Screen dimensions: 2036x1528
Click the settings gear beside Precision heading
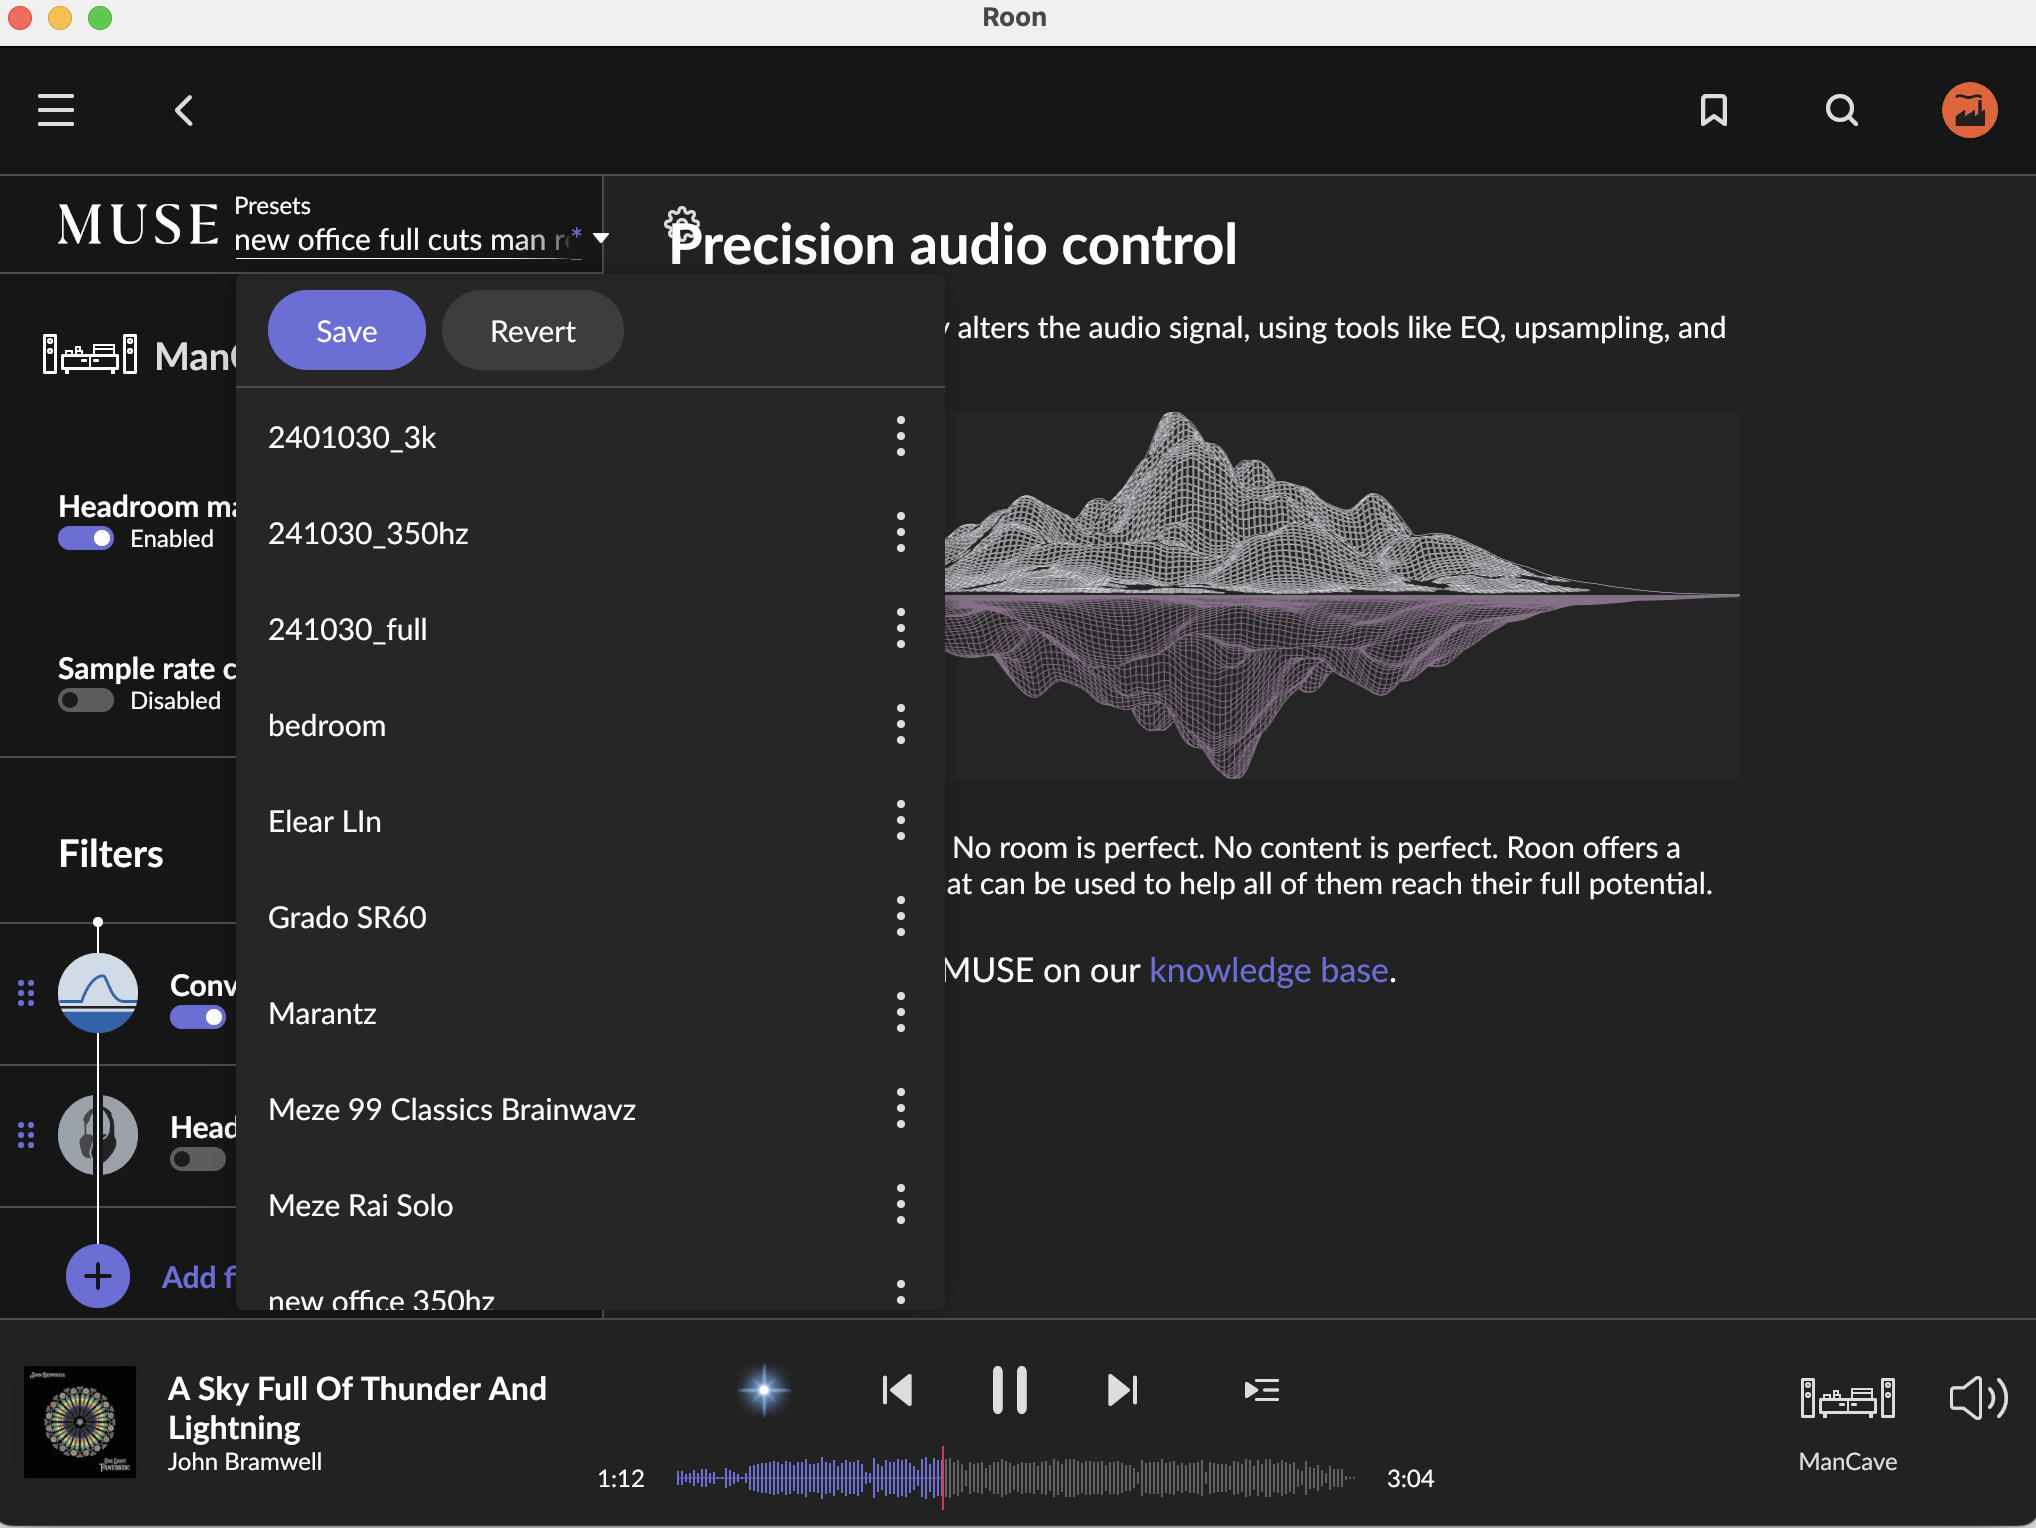[x=682, y=223]
